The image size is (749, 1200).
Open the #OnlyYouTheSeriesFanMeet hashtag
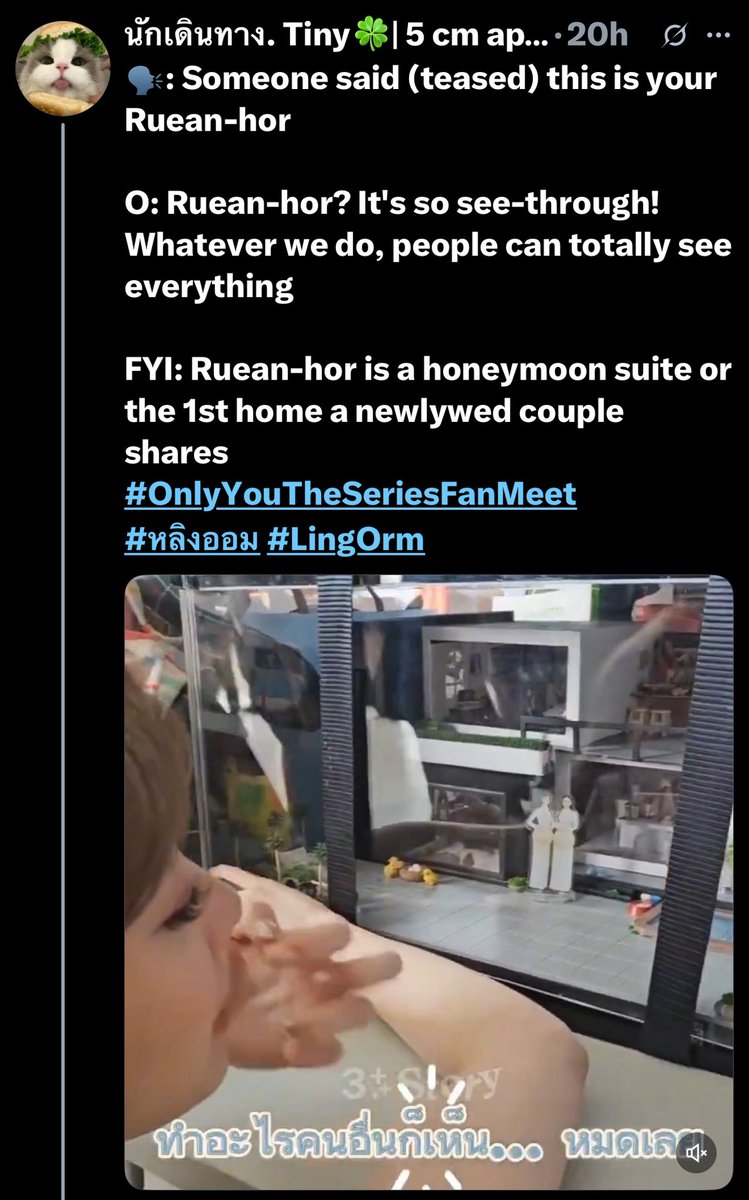[350, 494]
